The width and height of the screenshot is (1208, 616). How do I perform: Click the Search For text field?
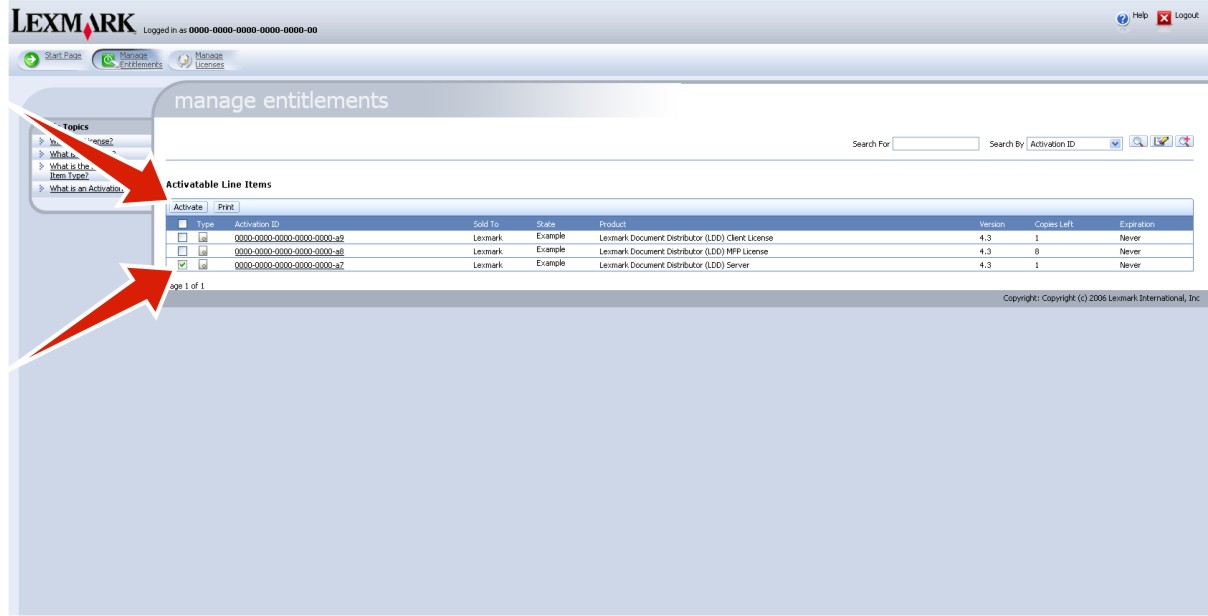click(x=935, y=144)
